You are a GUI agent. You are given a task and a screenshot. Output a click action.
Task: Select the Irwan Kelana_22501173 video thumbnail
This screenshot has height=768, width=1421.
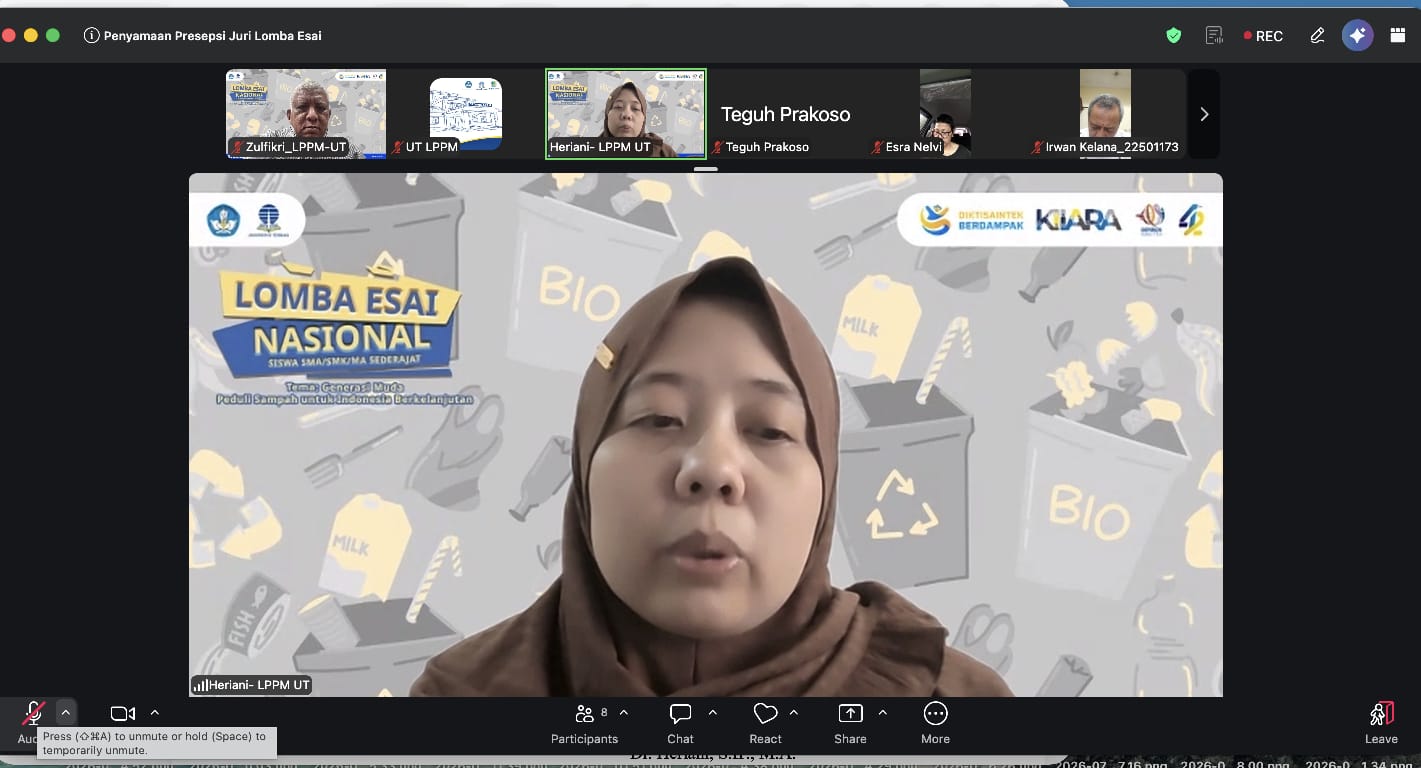point(1106,113)
